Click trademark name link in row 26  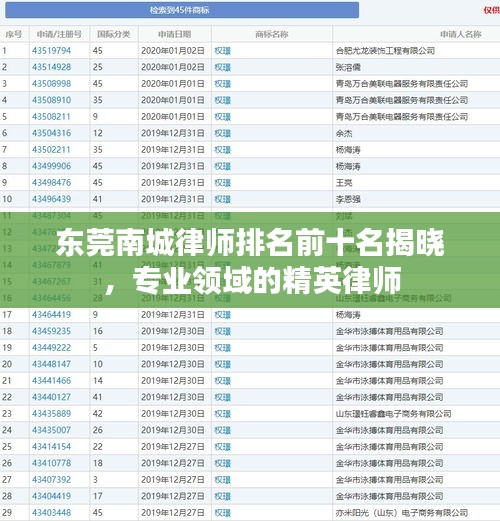(x=222, y=463)
